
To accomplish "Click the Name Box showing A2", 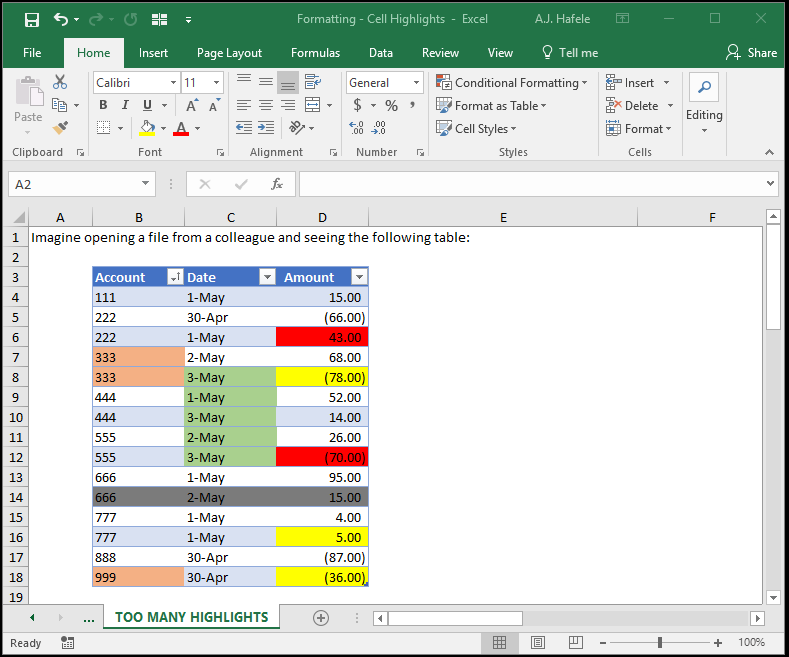I will 82,184.
